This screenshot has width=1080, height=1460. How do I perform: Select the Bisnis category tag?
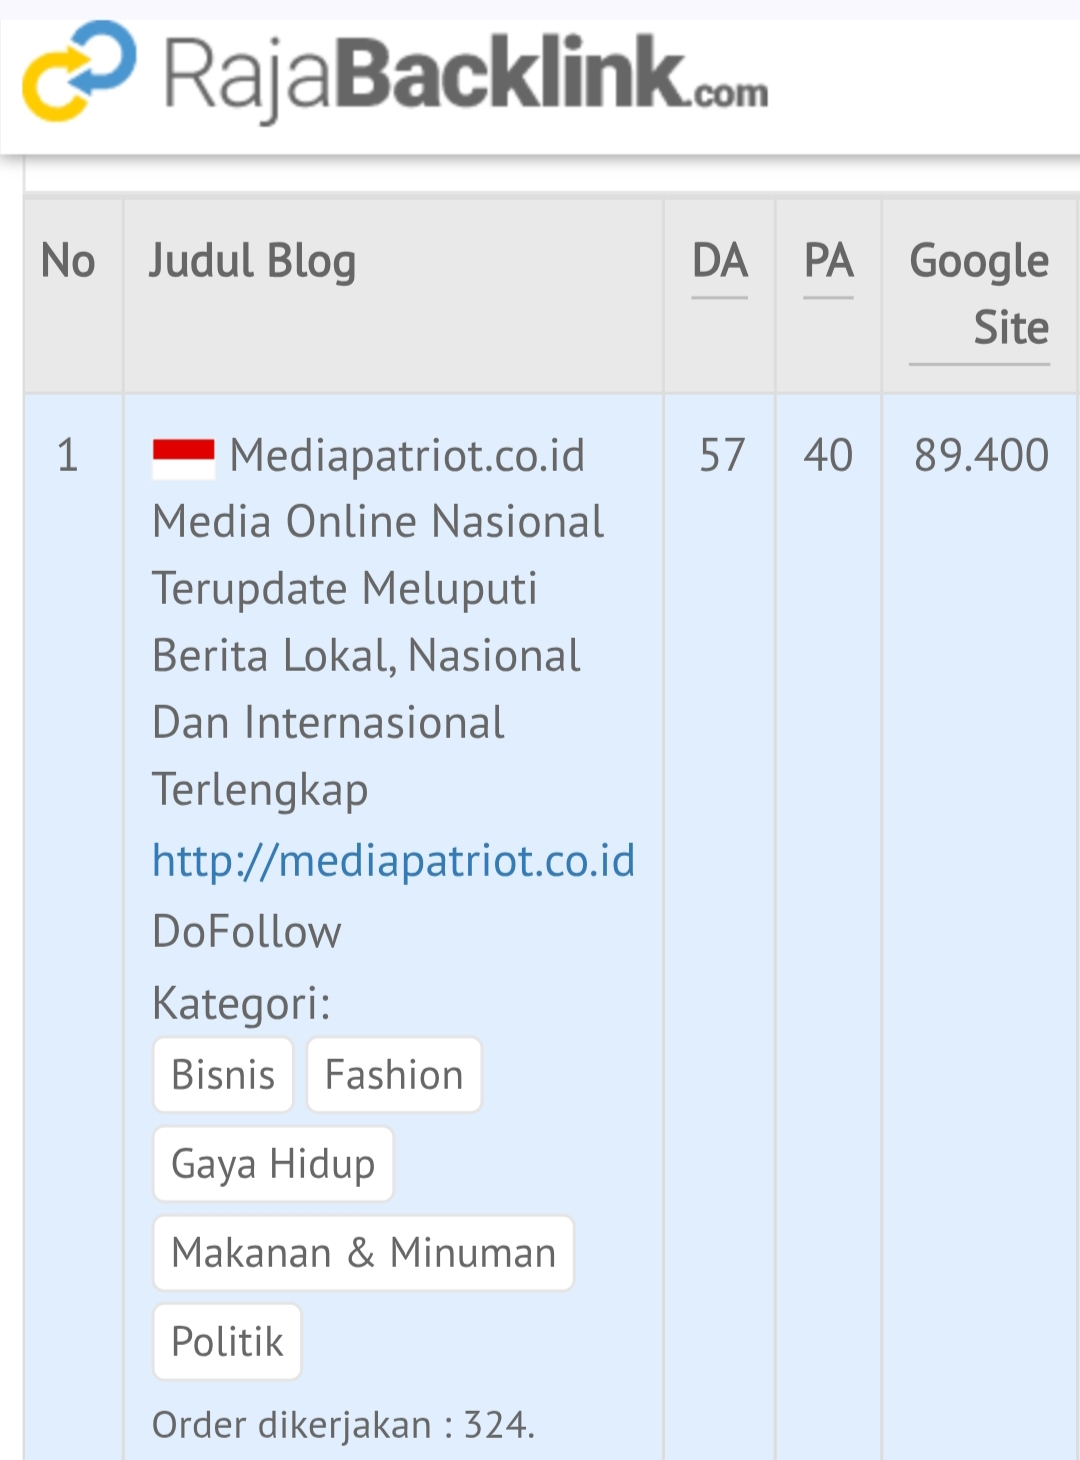(223, 1075)
